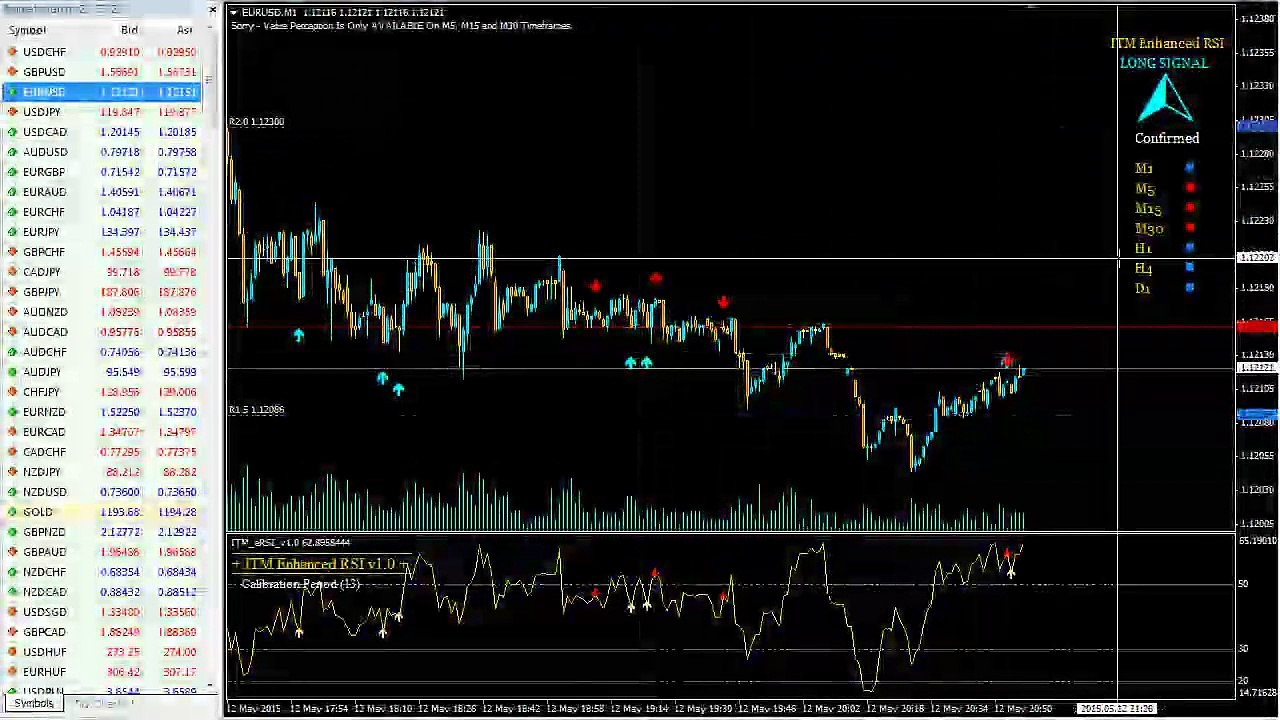Click the blue H1 timeframe indicator dot
1280x720 pixels.
[1189, 248]
